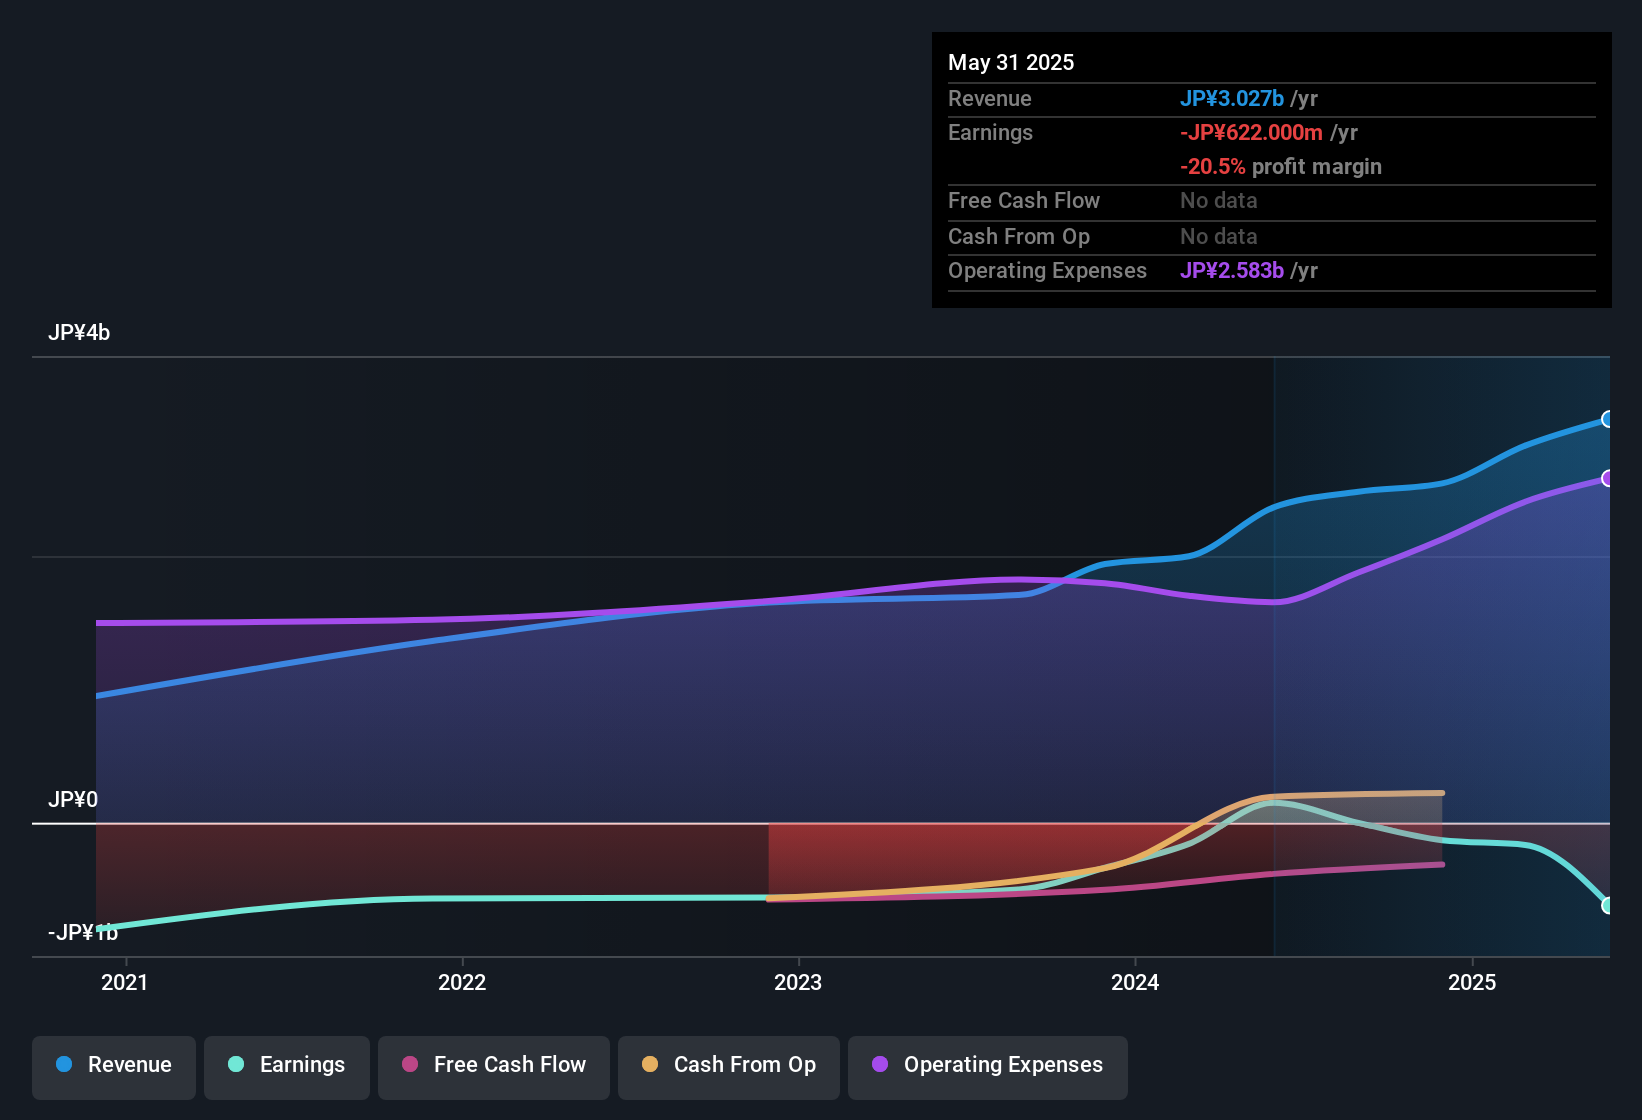
Task: Click the Revenue row label in tooltip
Action: click(x=990, y=98)
